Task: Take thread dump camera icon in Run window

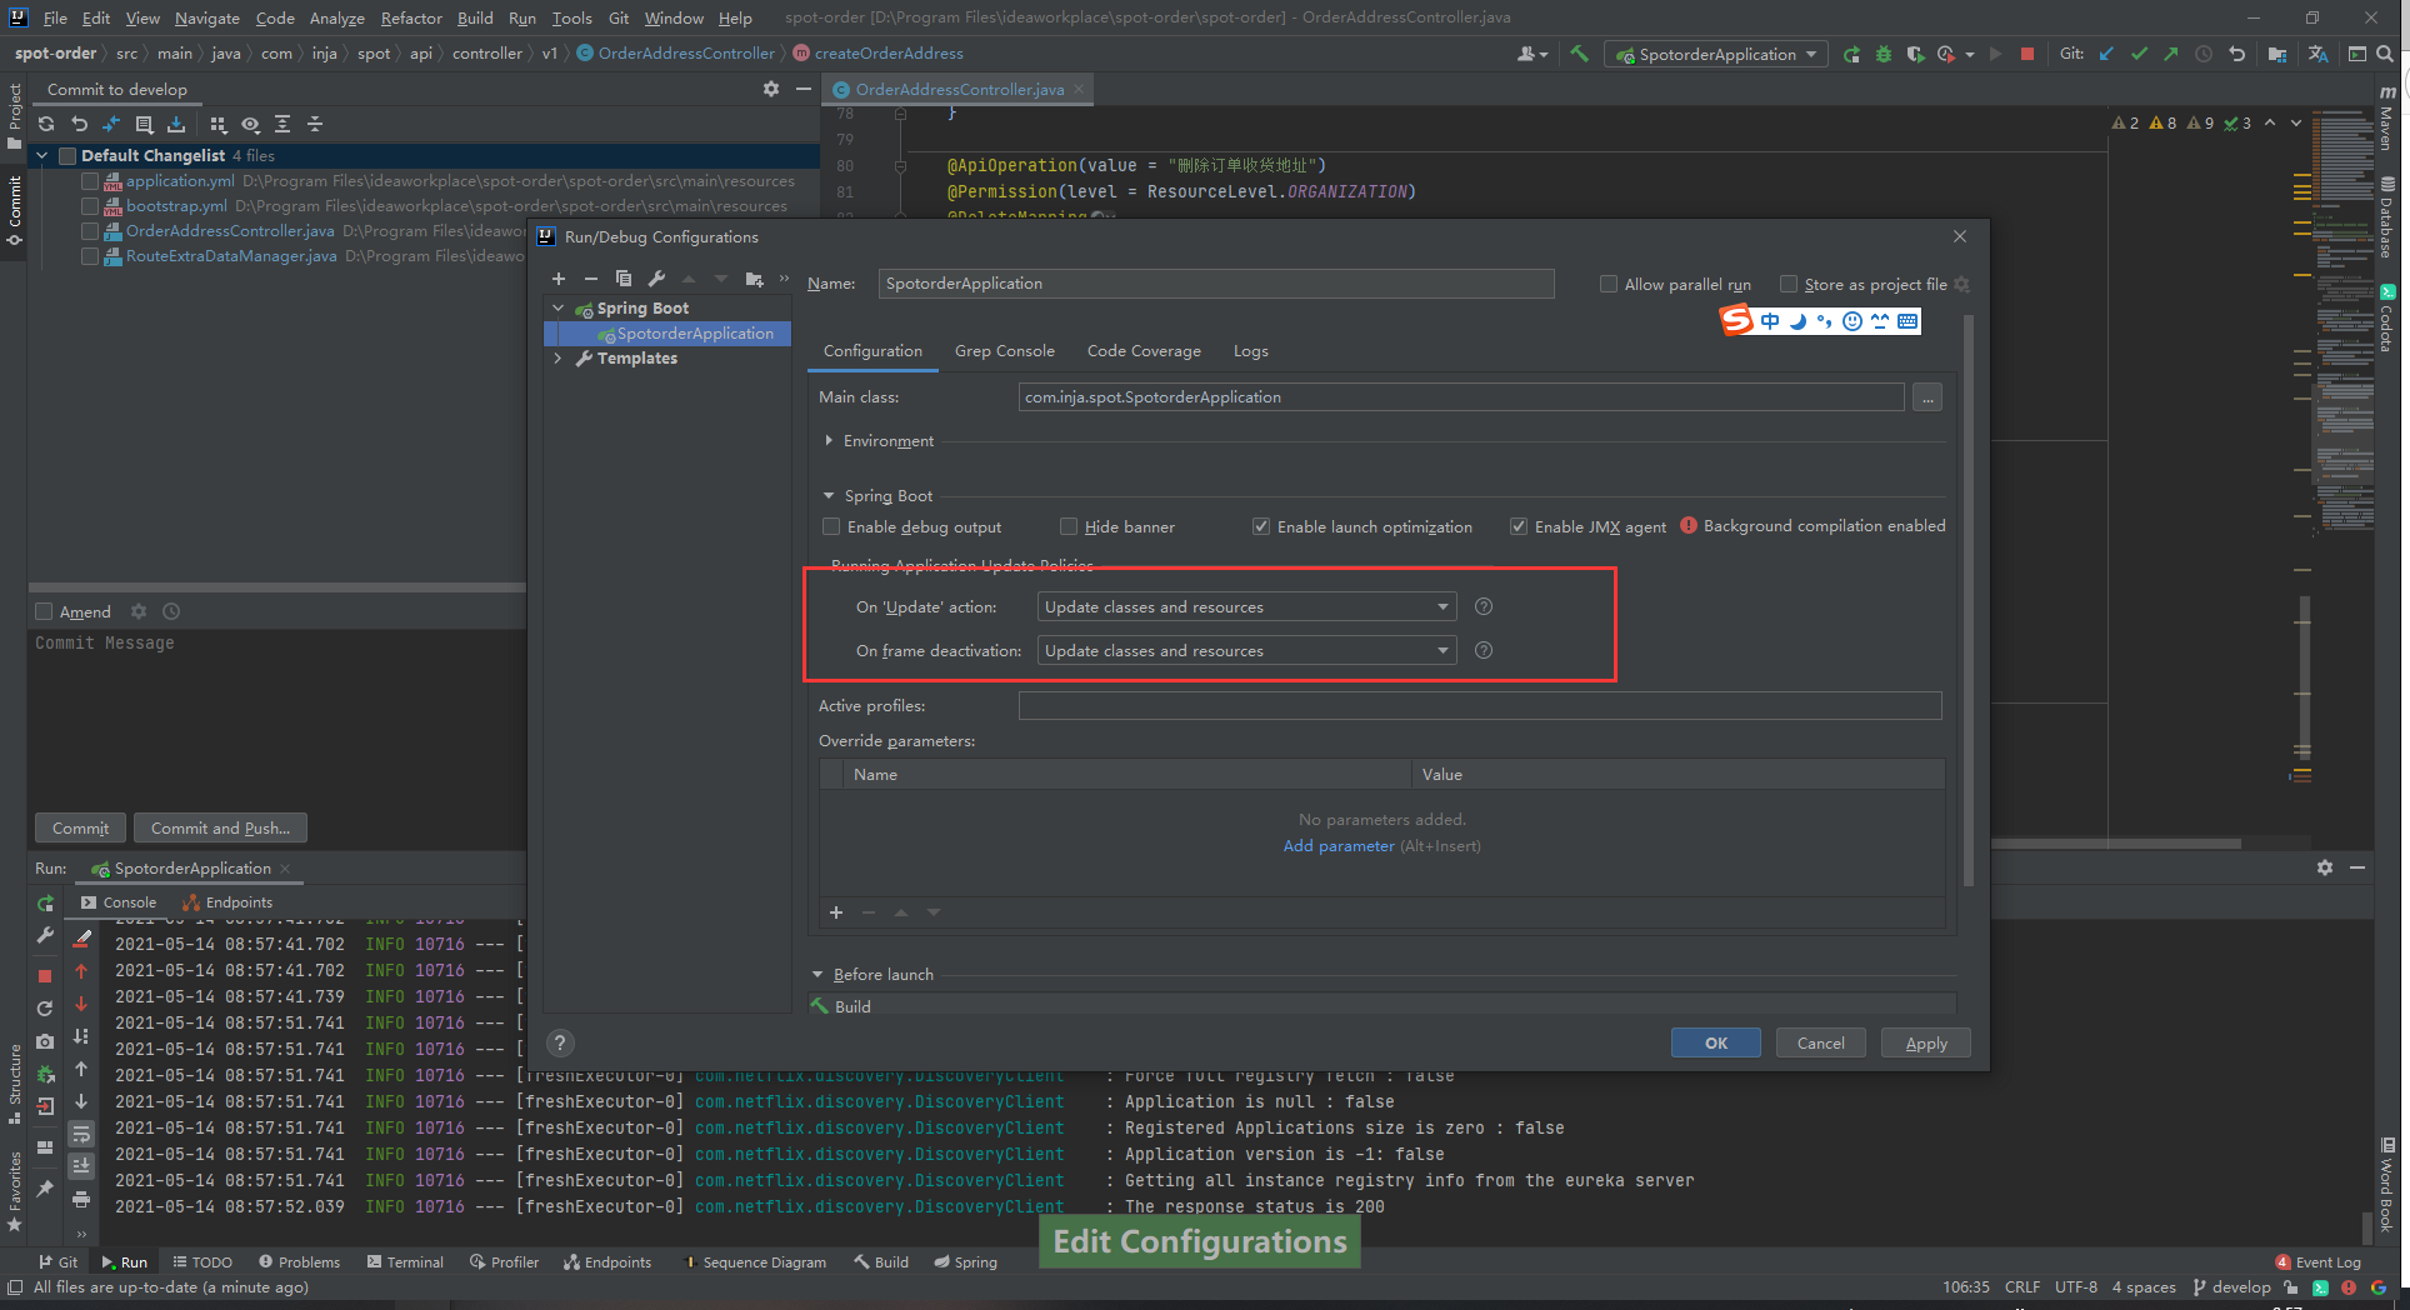Action: (45, 1041)
